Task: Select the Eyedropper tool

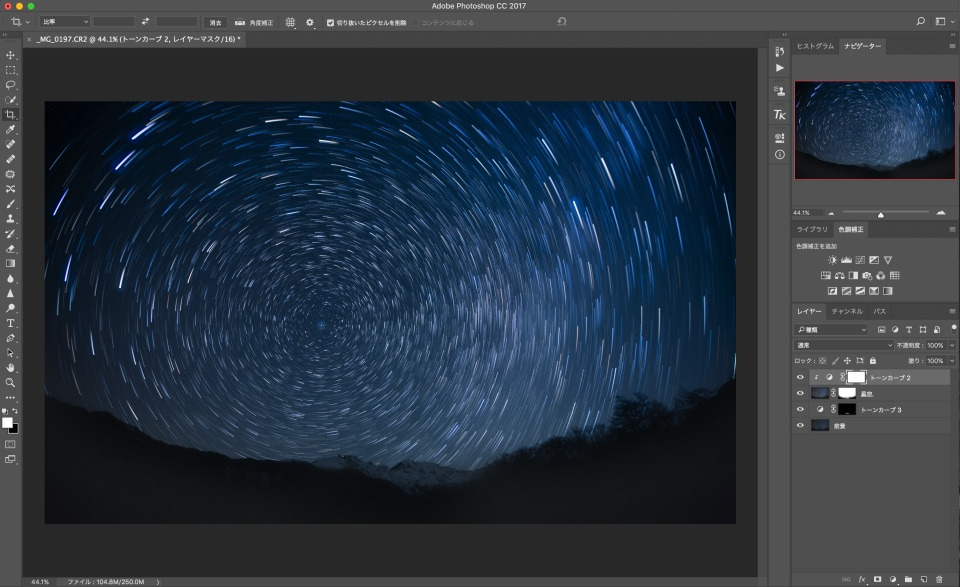Action: click(x=10, y=130)
